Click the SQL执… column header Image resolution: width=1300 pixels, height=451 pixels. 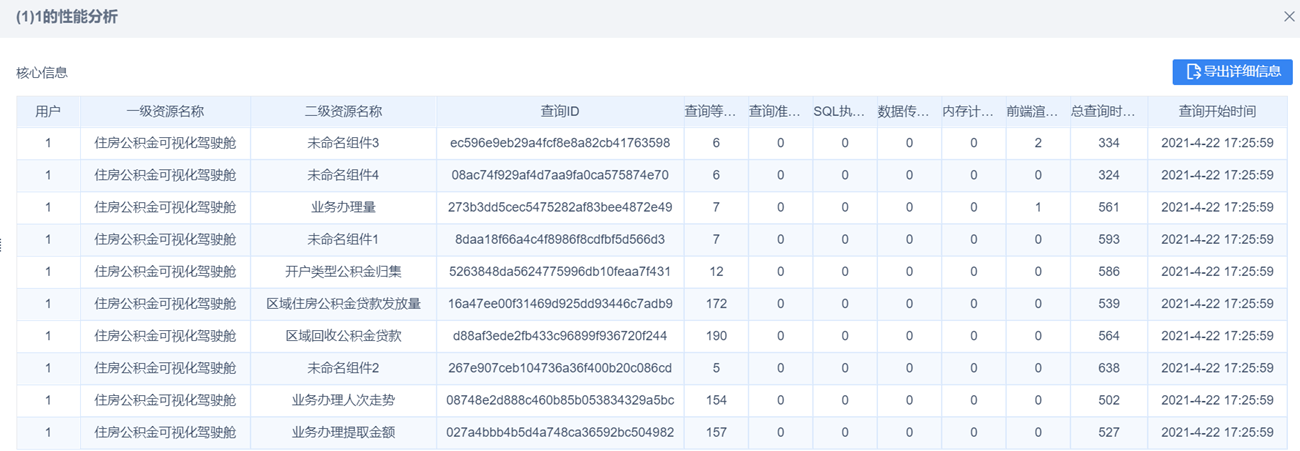coord(844,112)
